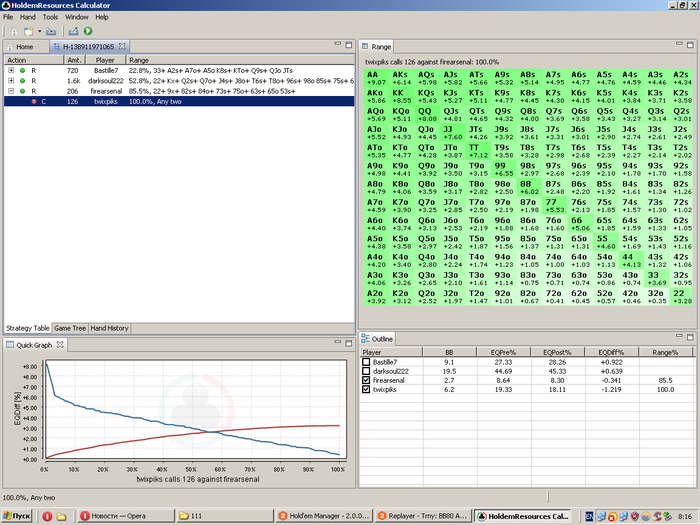Viewport: 700px width, 525px height.
Task: Switch to the Game Tree tab
Action: click(70, 328)
